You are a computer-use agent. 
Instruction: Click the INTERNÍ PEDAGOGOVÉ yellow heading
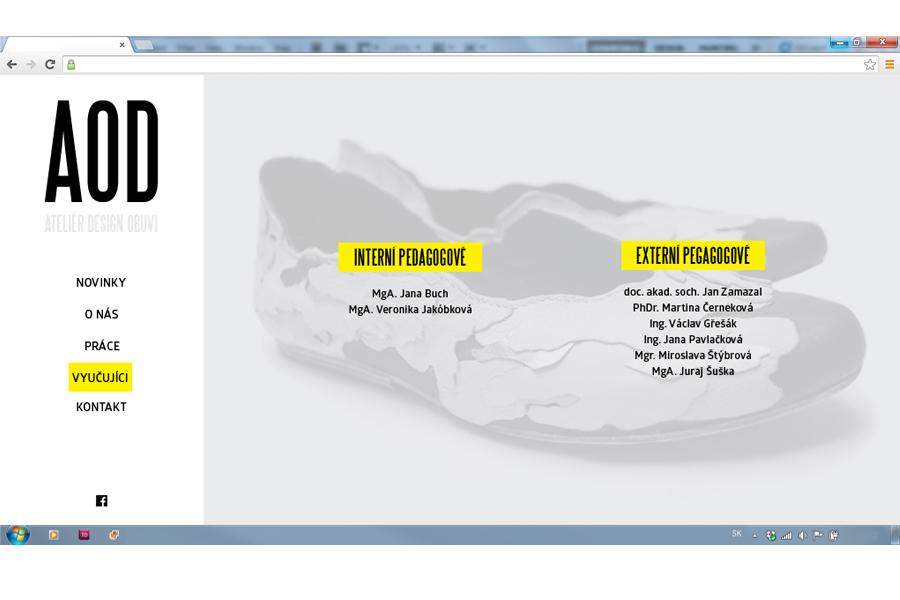point(410,257)
